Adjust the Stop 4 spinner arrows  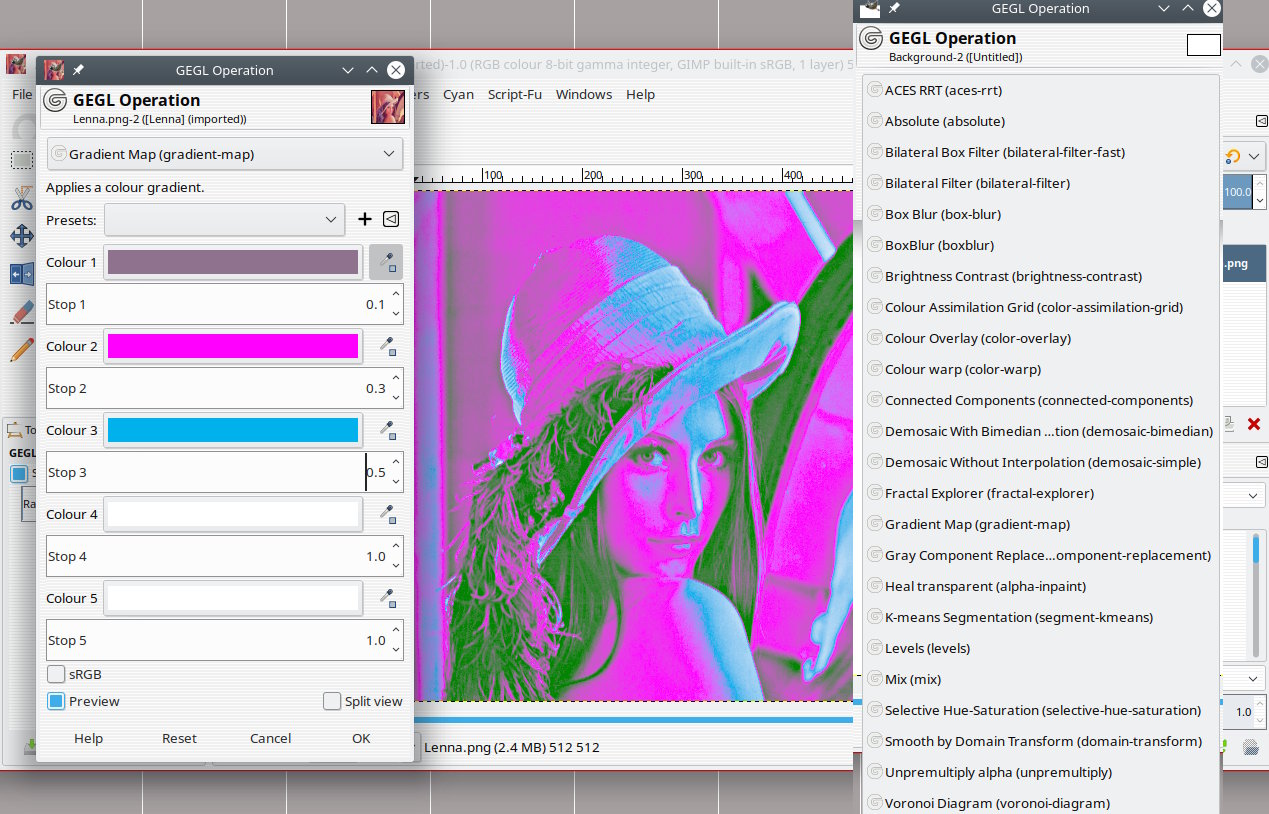coord(396,556)
